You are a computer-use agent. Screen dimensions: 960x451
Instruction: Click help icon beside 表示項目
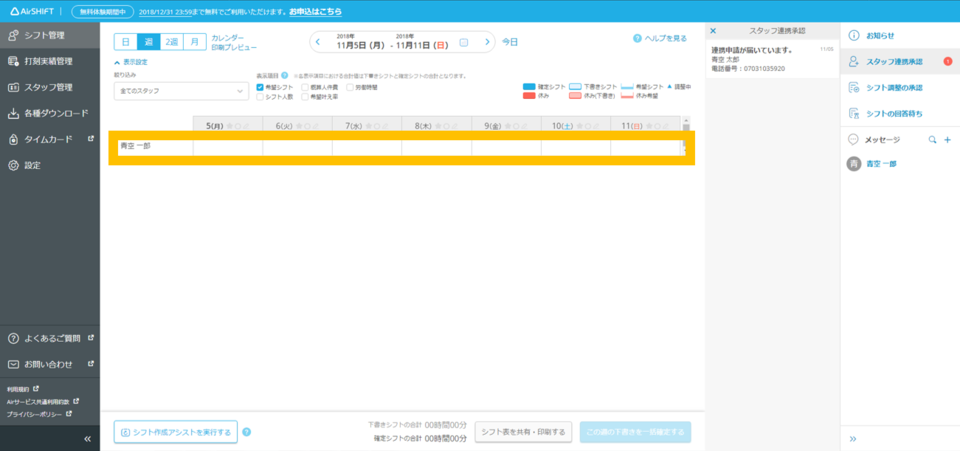286,75
